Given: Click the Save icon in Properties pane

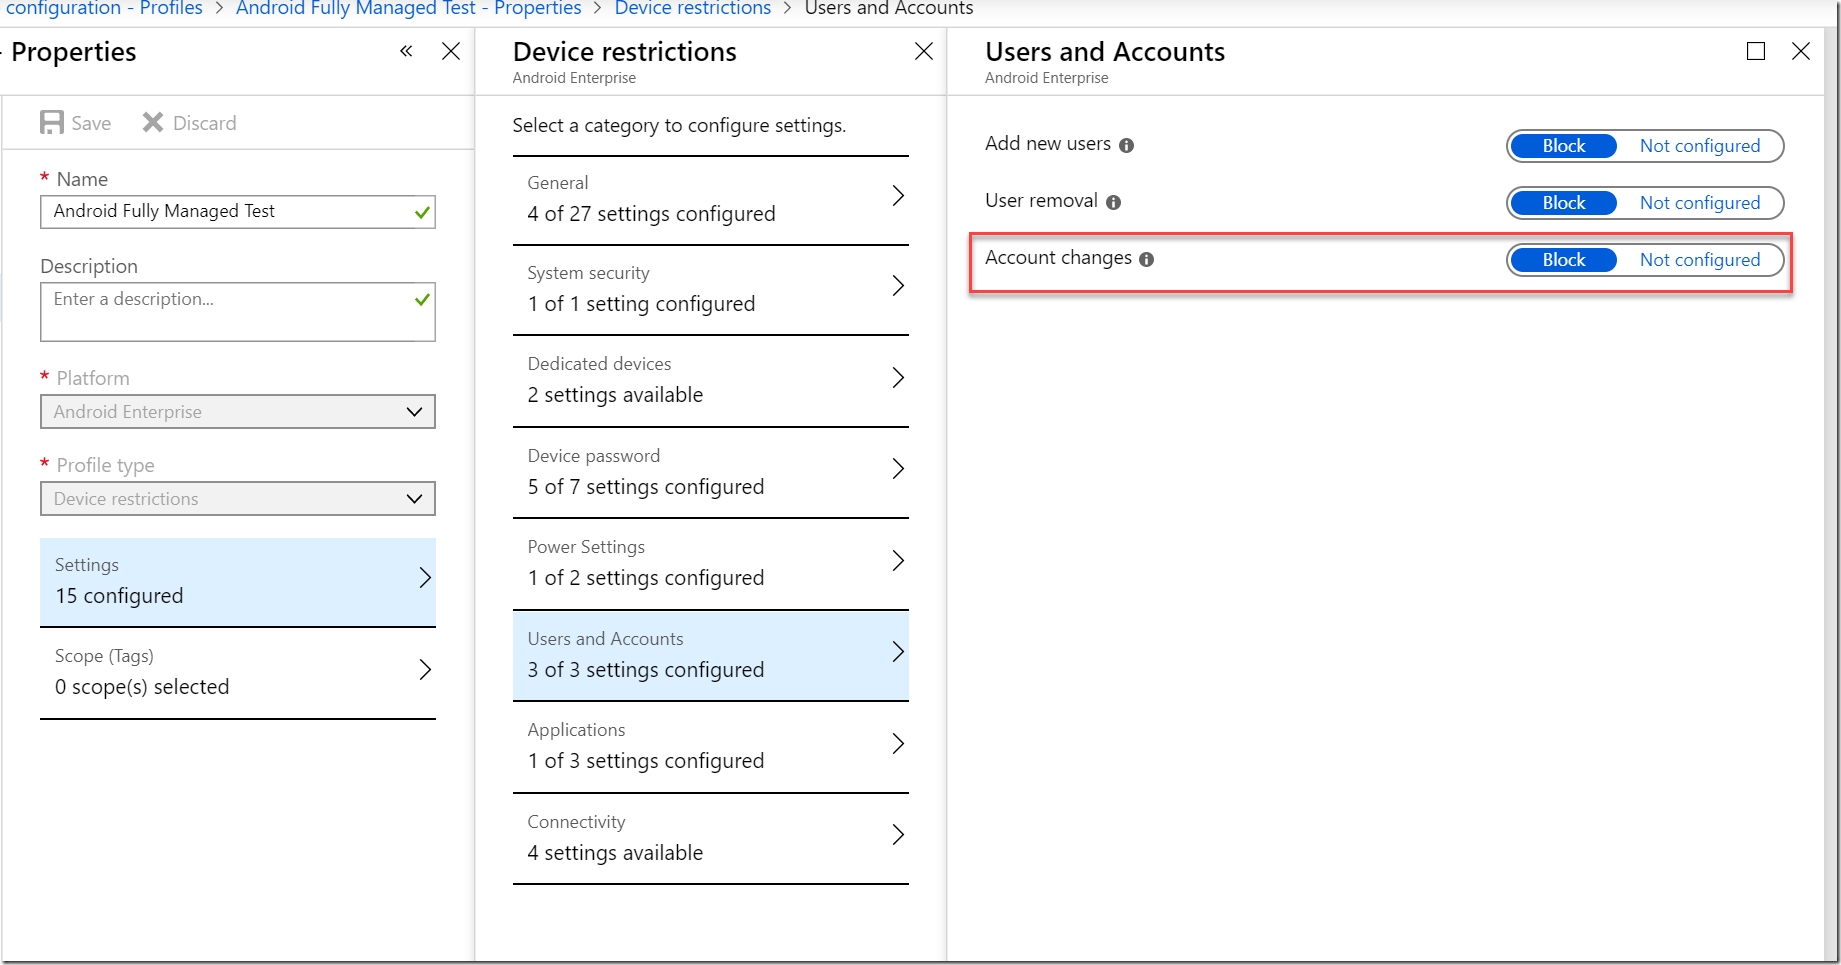Looking at the screenshot, I should tap(52, 122).
